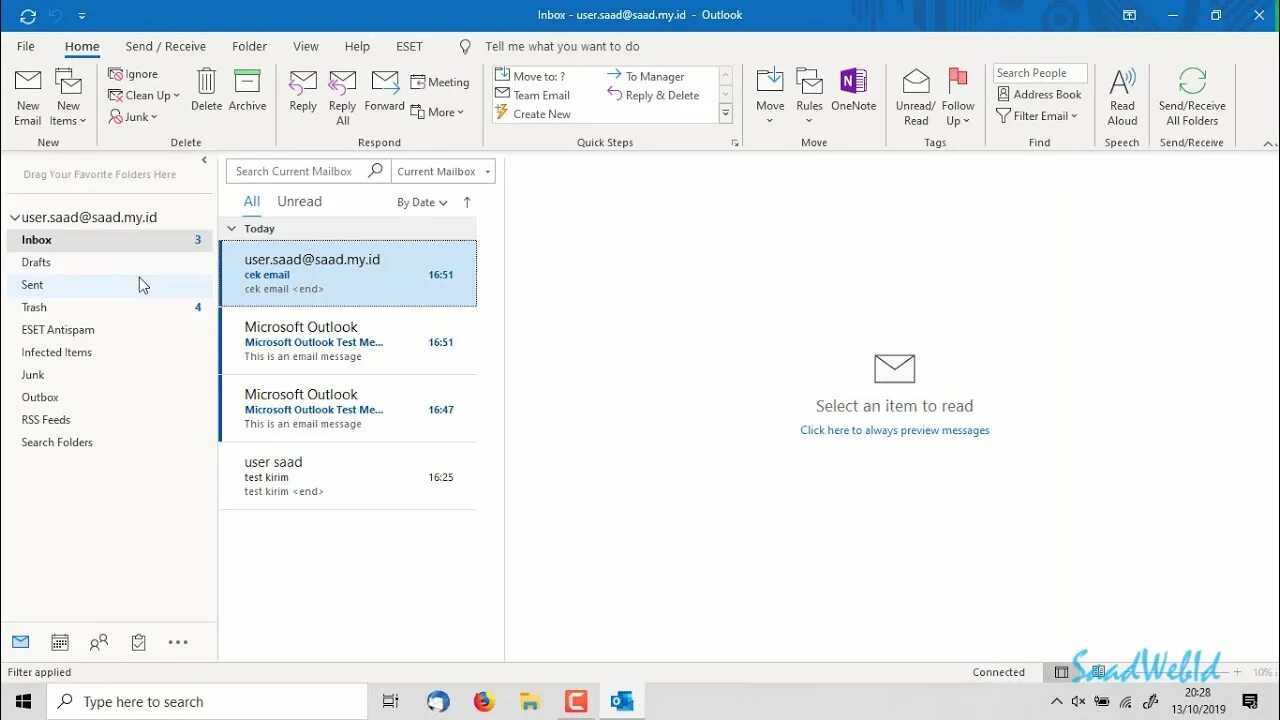The width and height of the screenshot is (1280, 720).
Task: Reverse sort order with the arrow
Action: [467, 202]
